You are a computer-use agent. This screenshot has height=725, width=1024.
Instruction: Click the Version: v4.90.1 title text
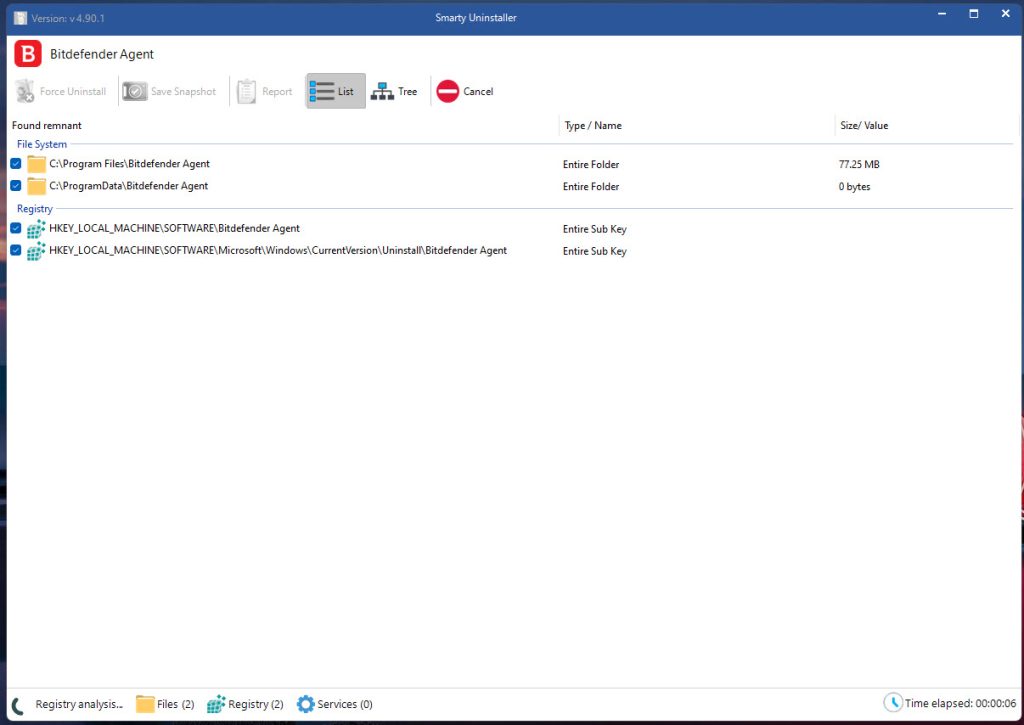(68, 18)
